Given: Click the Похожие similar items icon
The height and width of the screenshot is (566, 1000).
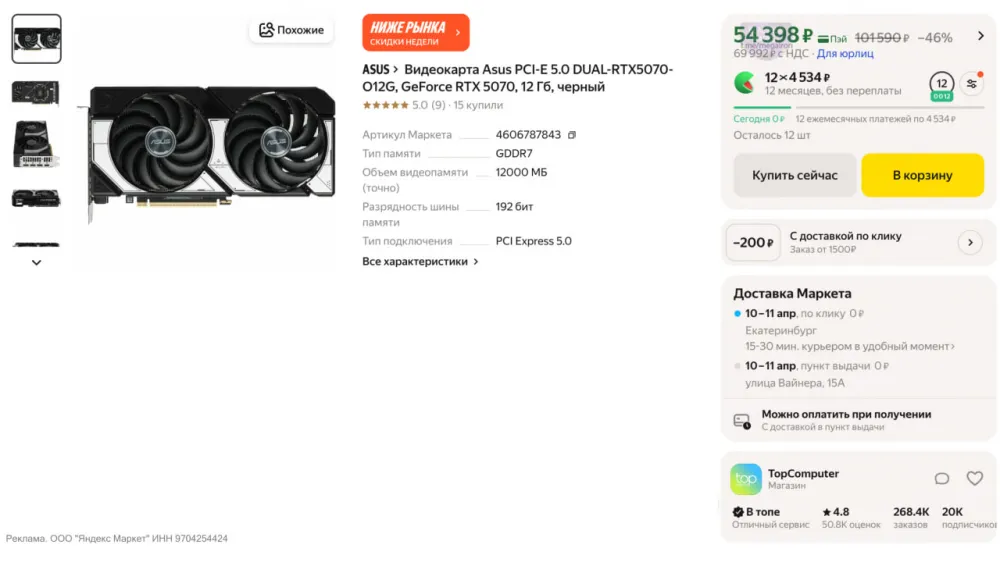Looking at the screenshot, I should 267,30.
